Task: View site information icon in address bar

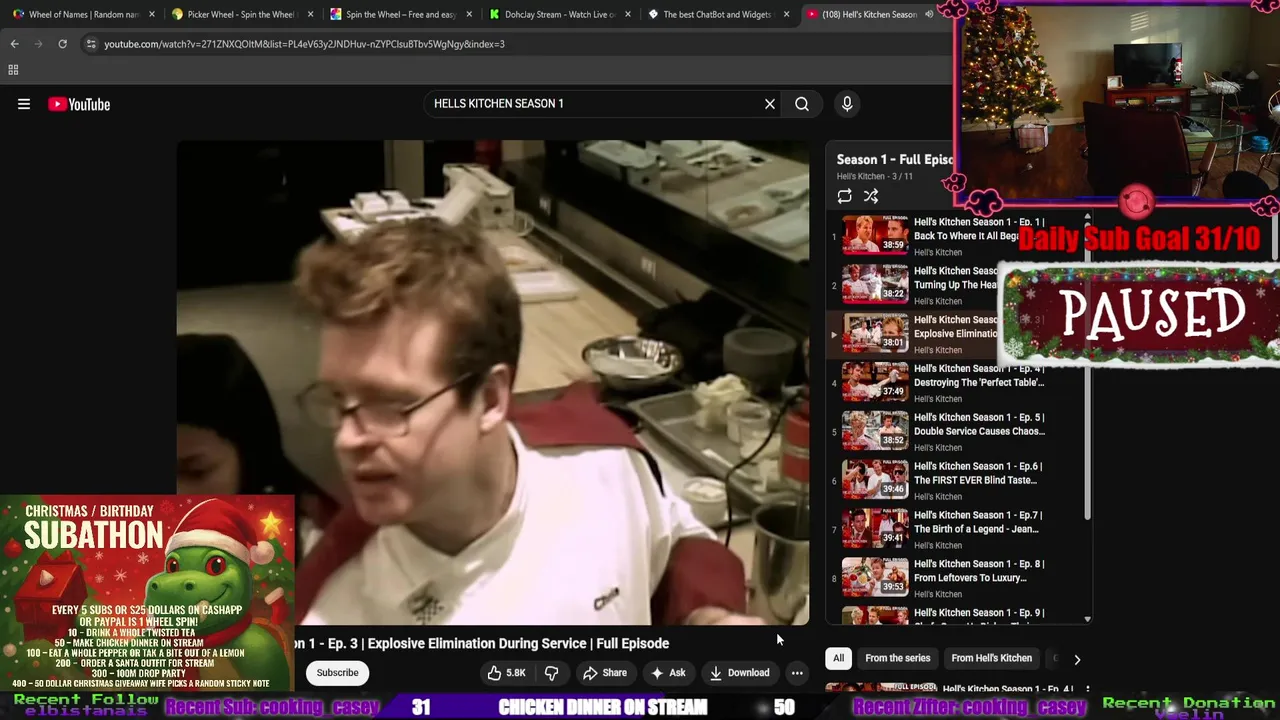Action: click(x=91, y=44)
